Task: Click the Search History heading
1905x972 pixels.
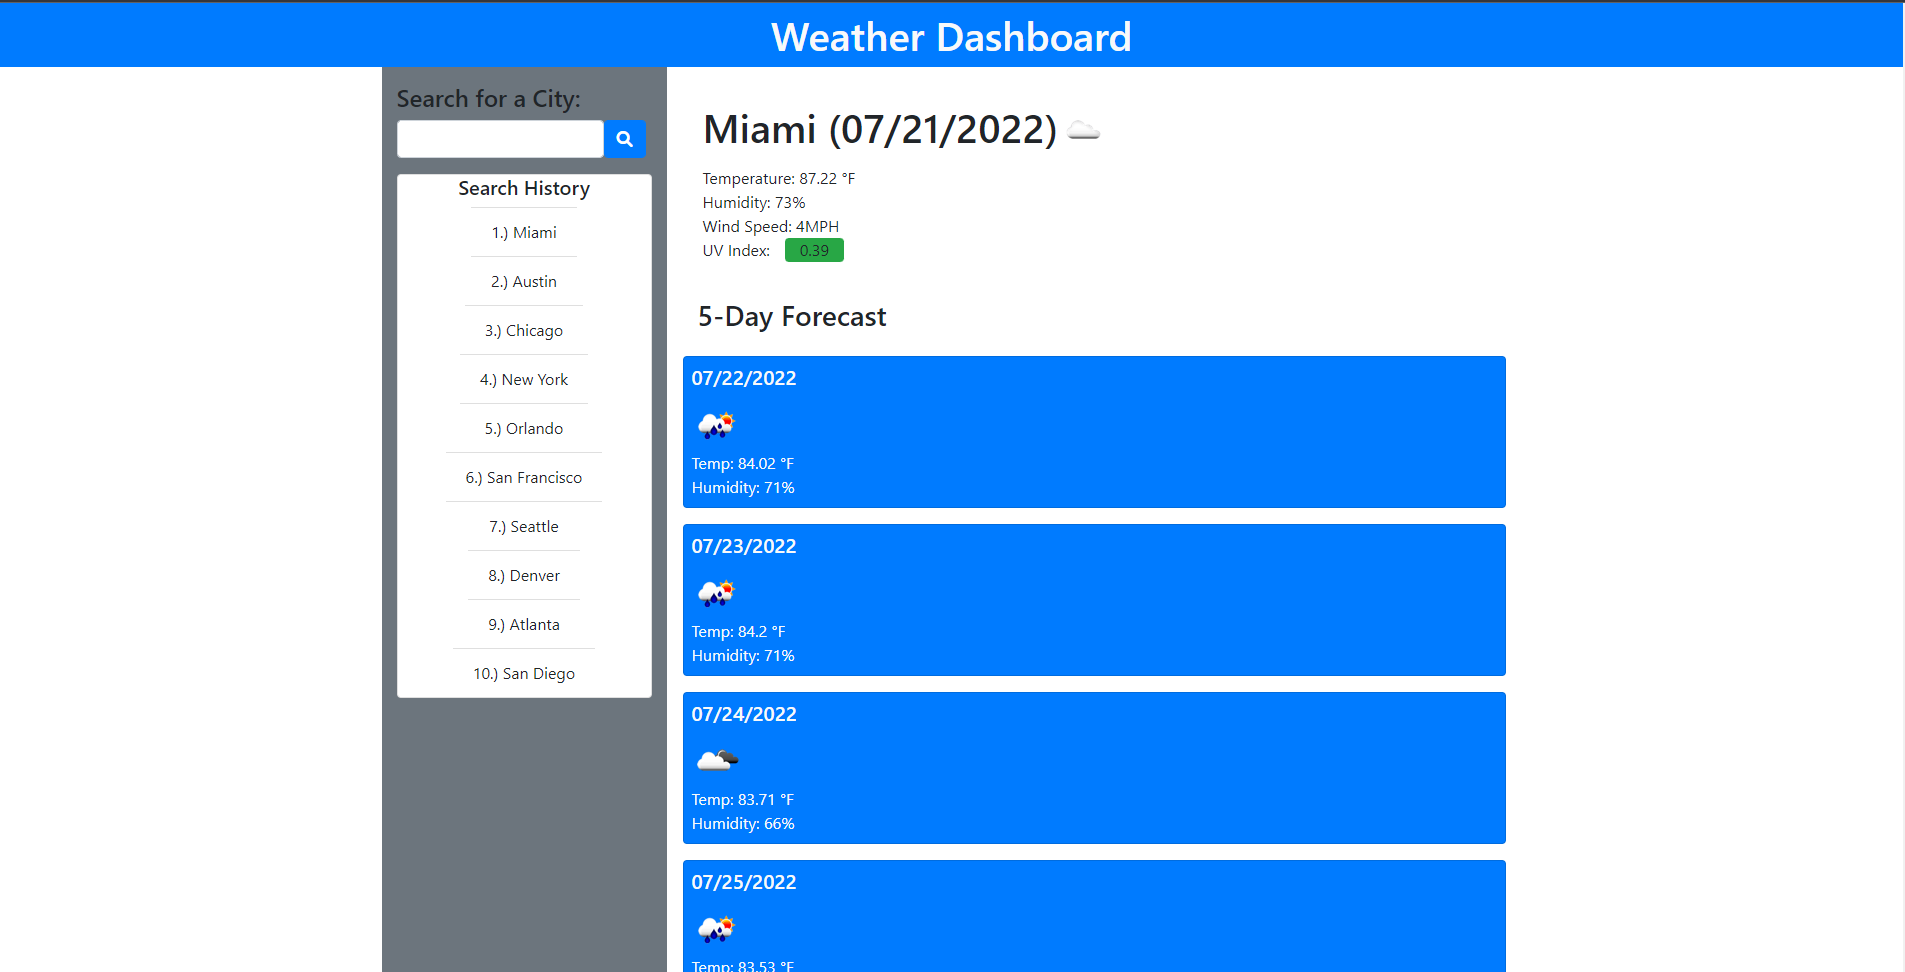Action: (524, 188)
